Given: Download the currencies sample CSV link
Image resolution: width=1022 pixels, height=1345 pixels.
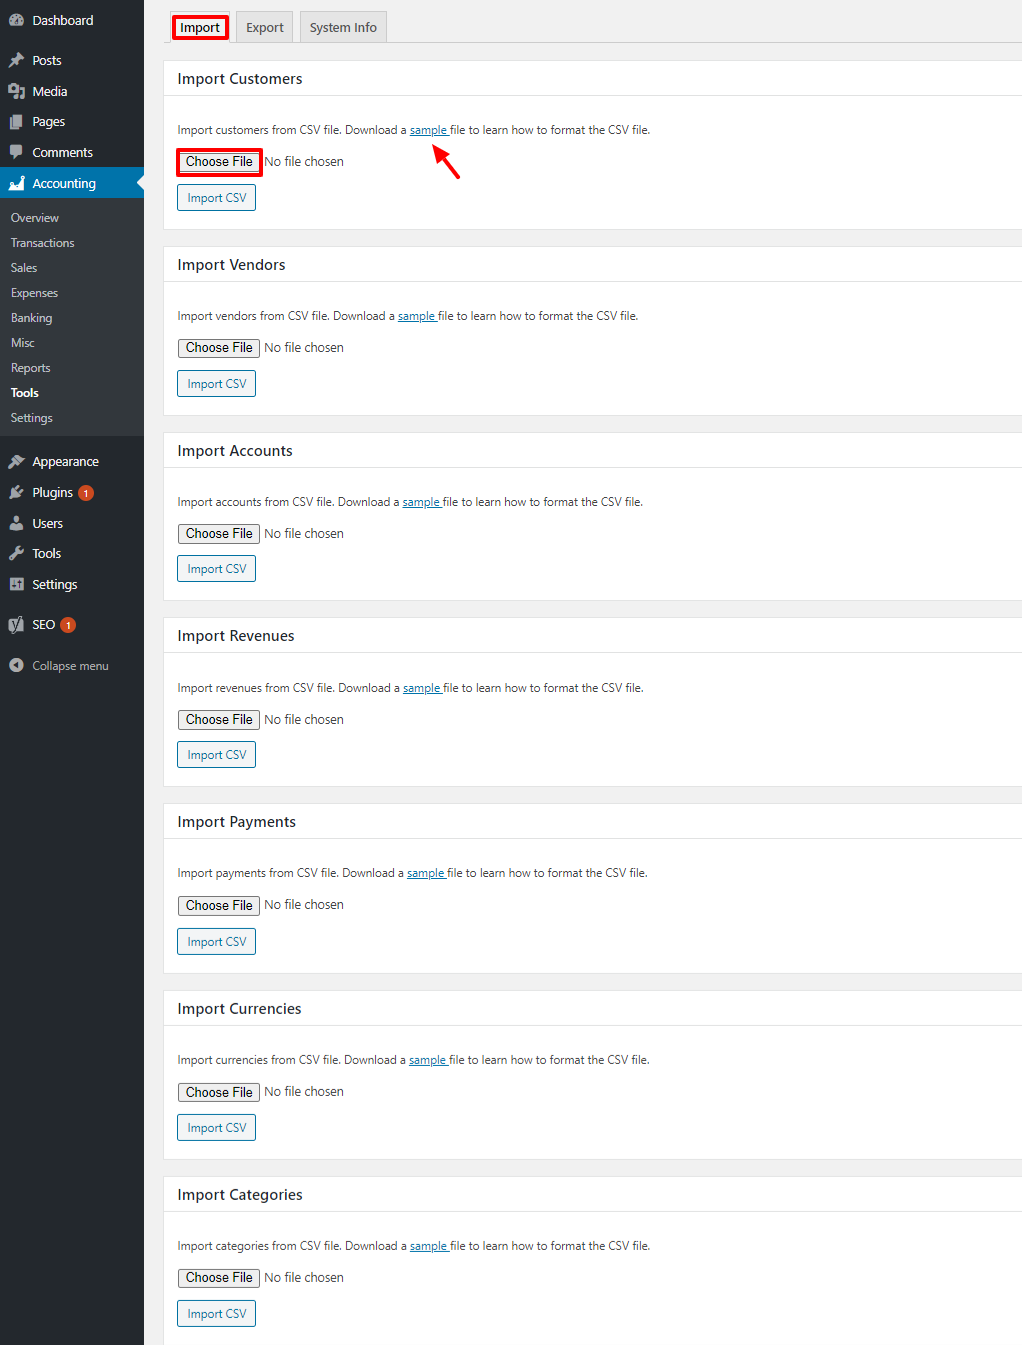Looking at the screenshot, I should pos(428,1060).
